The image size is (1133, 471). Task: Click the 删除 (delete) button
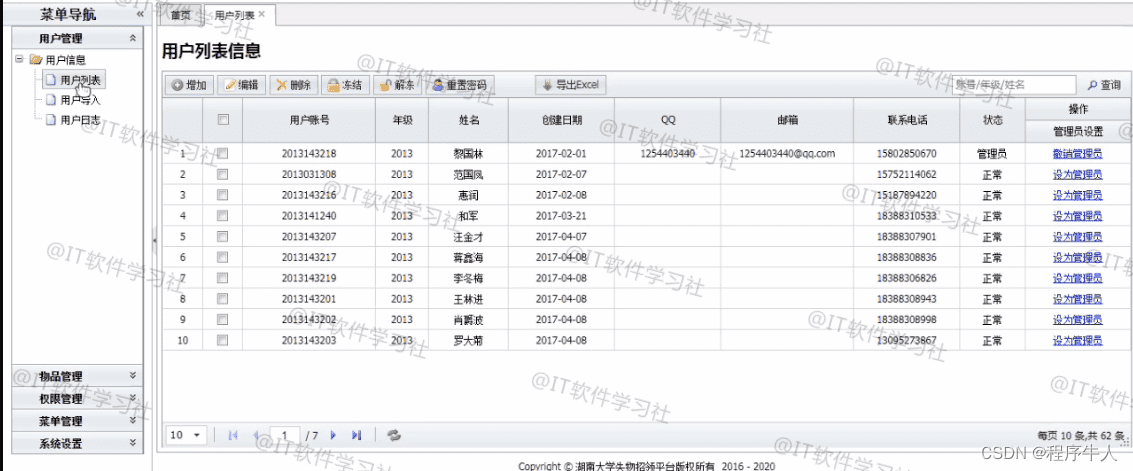point(293,85)
